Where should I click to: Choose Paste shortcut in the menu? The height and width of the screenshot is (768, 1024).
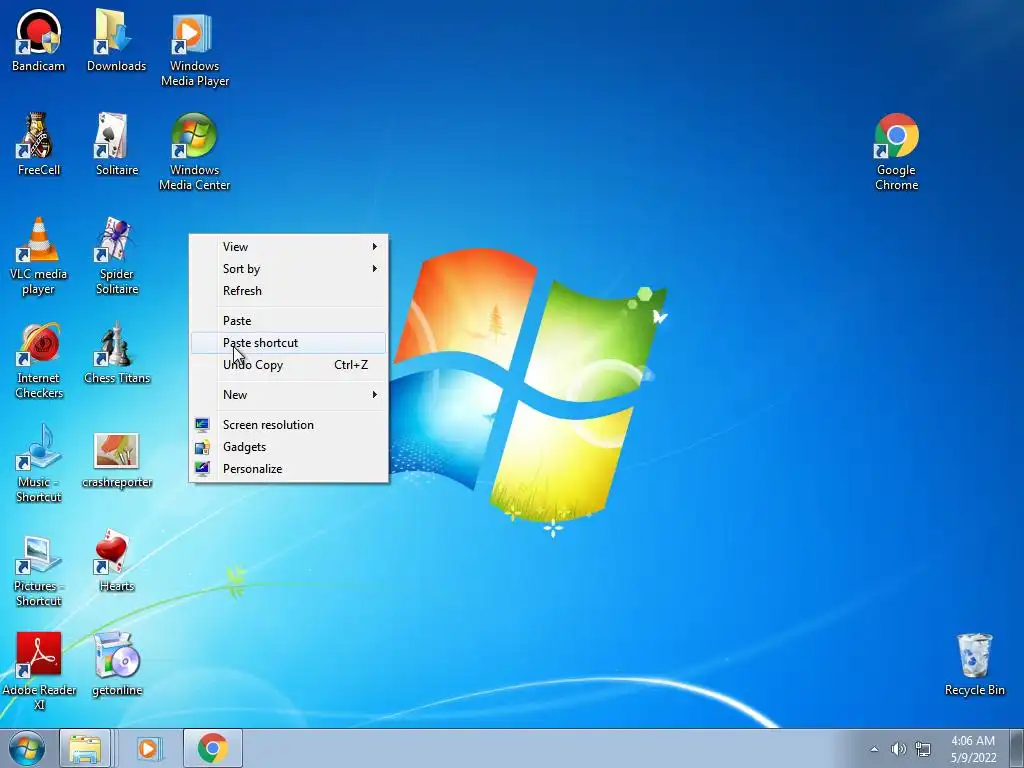pos(289,343)
